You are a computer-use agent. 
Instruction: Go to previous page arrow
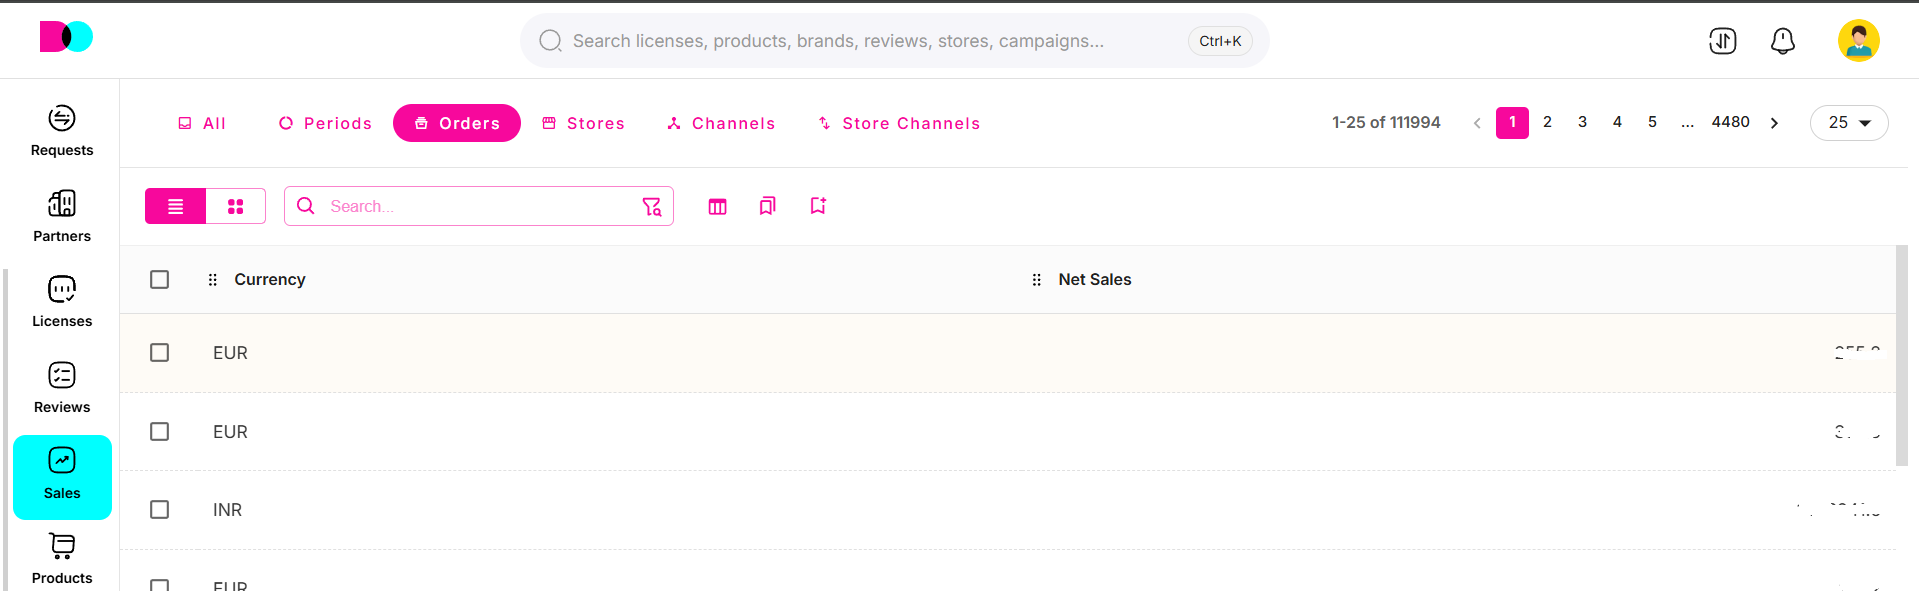point(1477,123)
